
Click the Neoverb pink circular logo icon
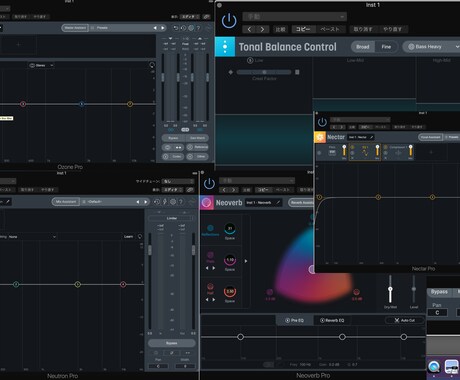point(206,202)
